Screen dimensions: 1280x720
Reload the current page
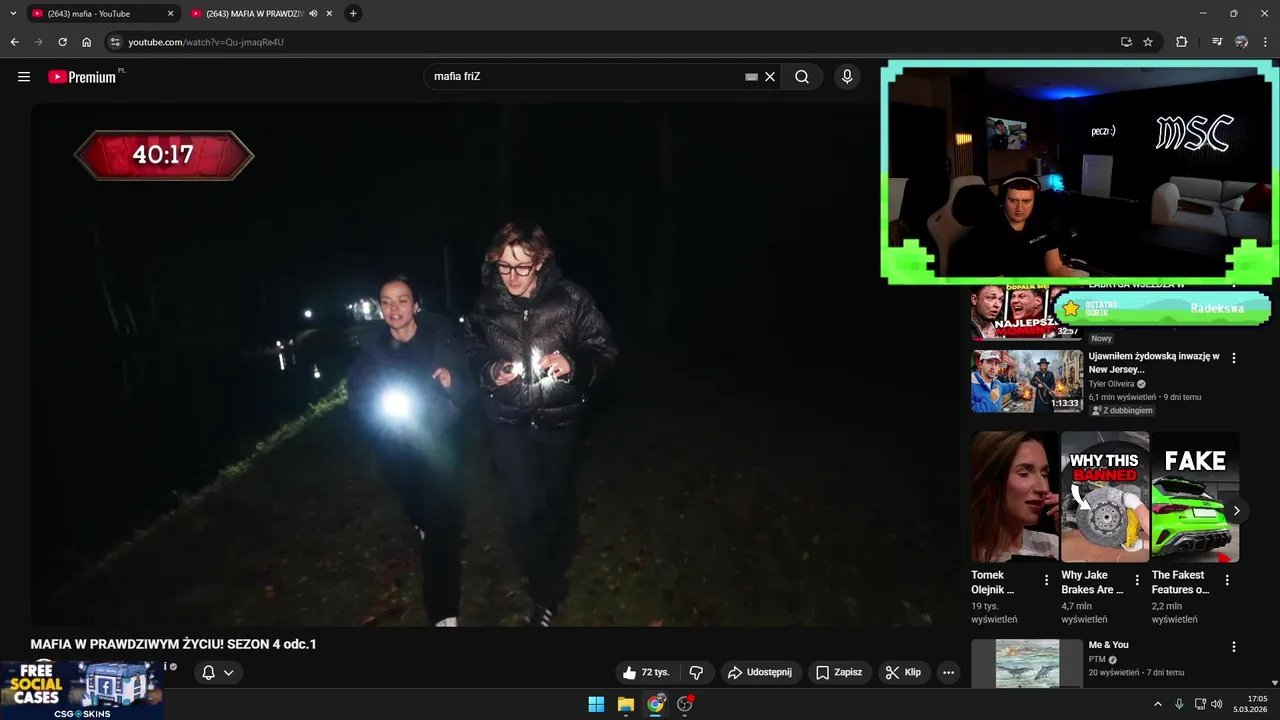point(62,42)
